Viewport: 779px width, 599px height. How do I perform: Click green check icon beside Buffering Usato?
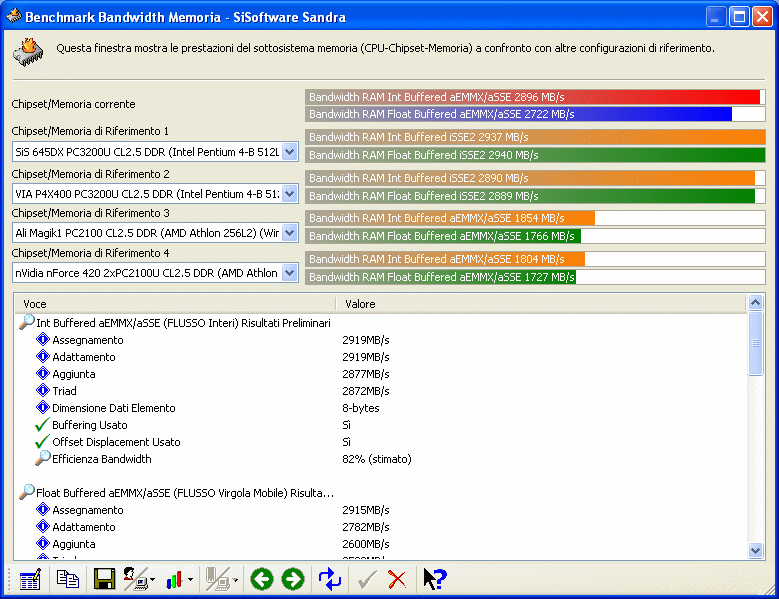pos(43,425)
